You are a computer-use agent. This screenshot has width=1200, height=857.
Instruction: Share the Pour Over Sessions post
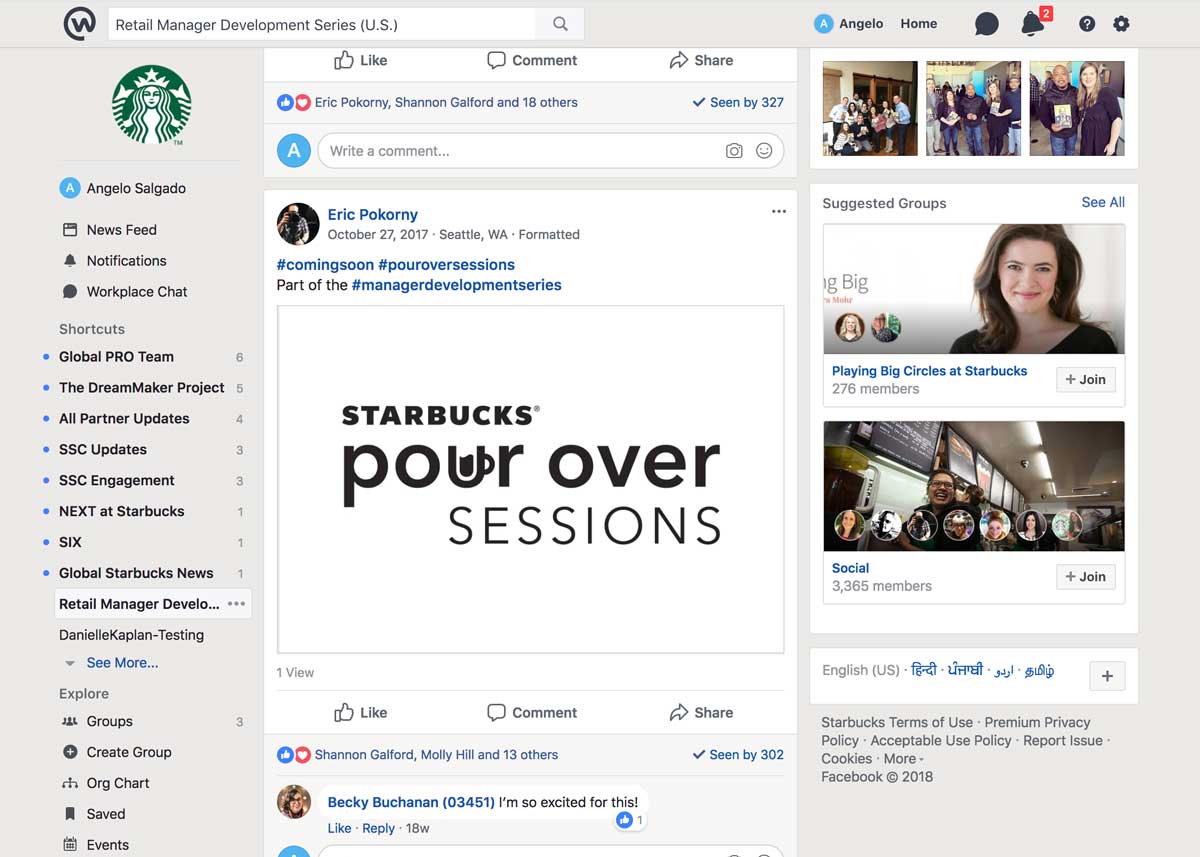point(701,712)
